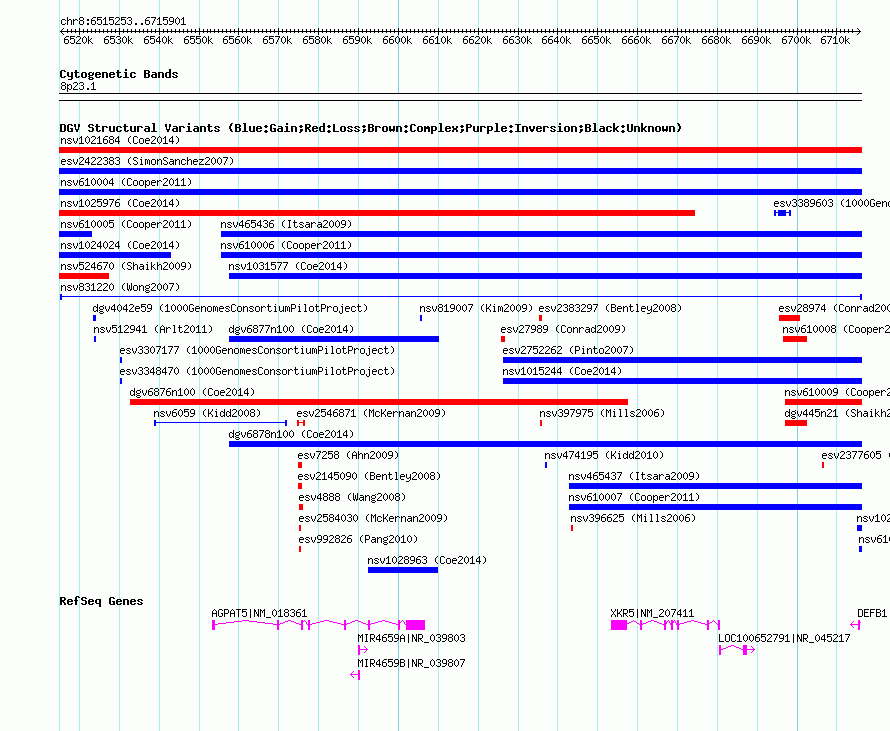Click esv7258 (Ahn2009) label

348,455
